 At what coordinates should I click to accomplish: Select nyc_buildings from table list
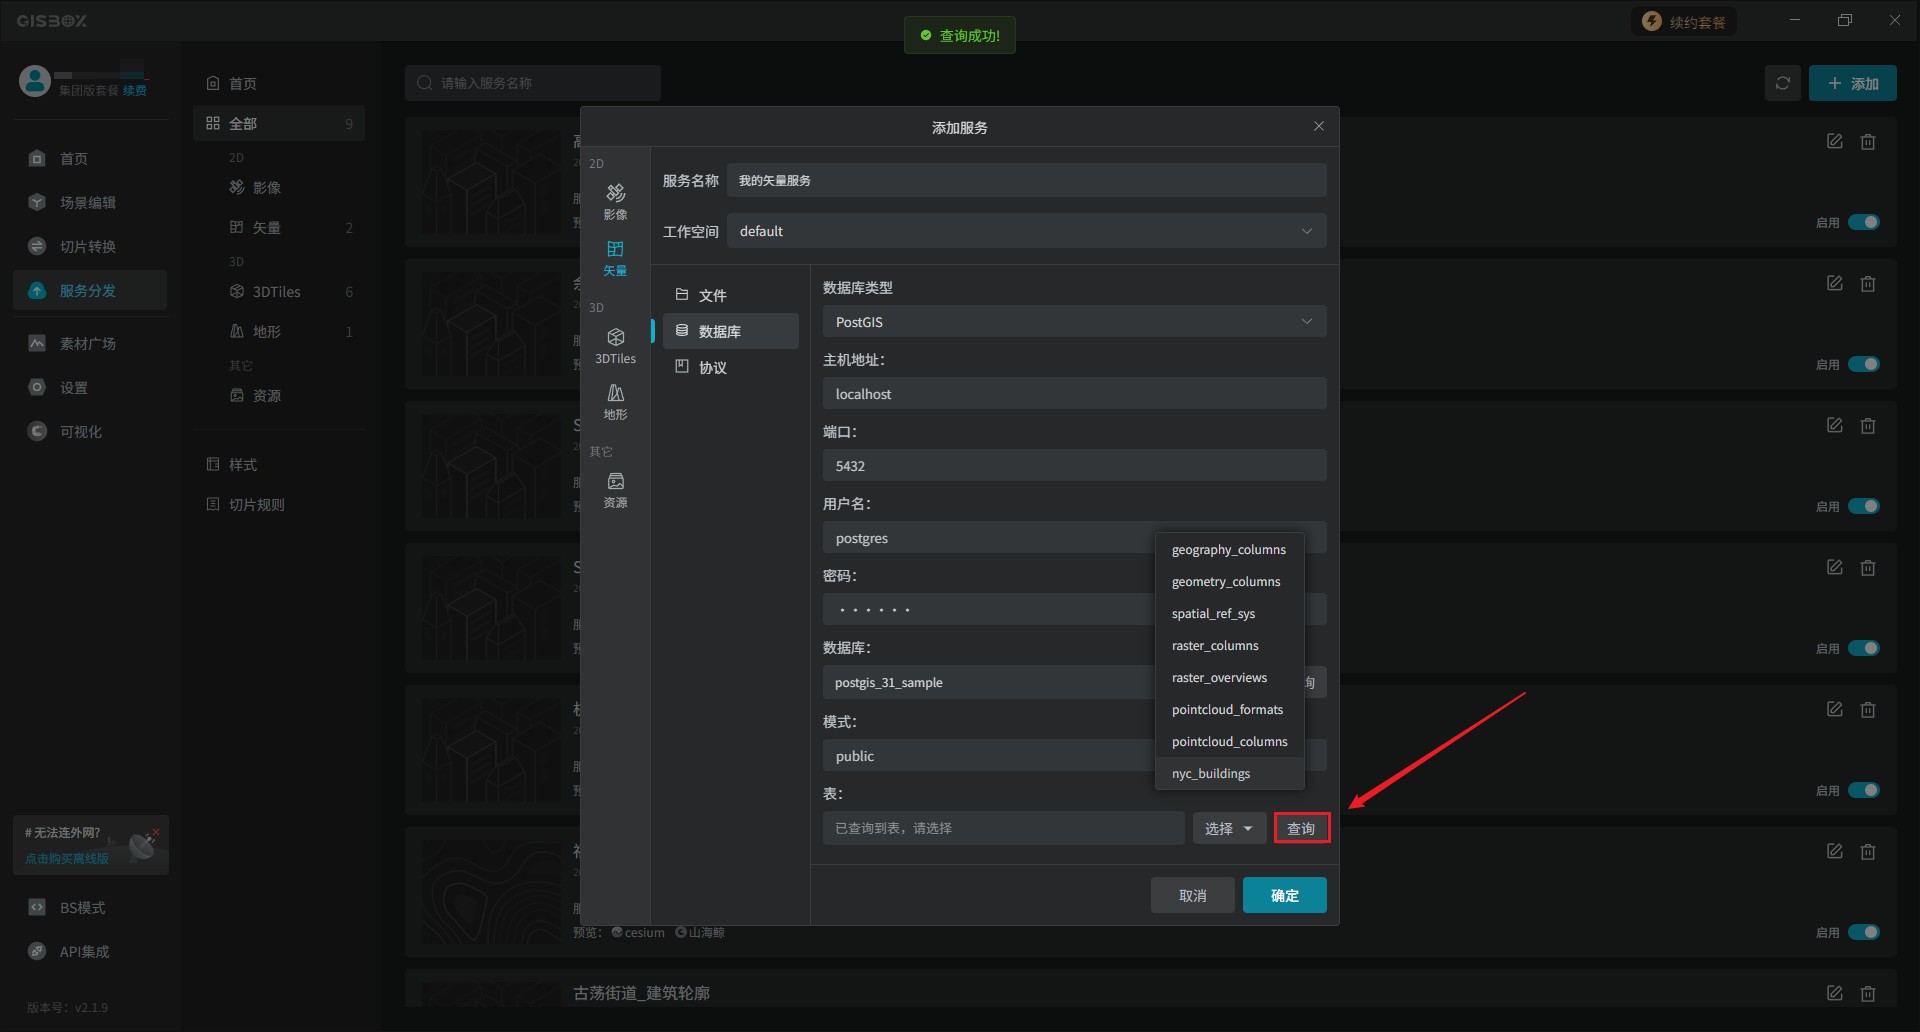tap(1211, 773)
